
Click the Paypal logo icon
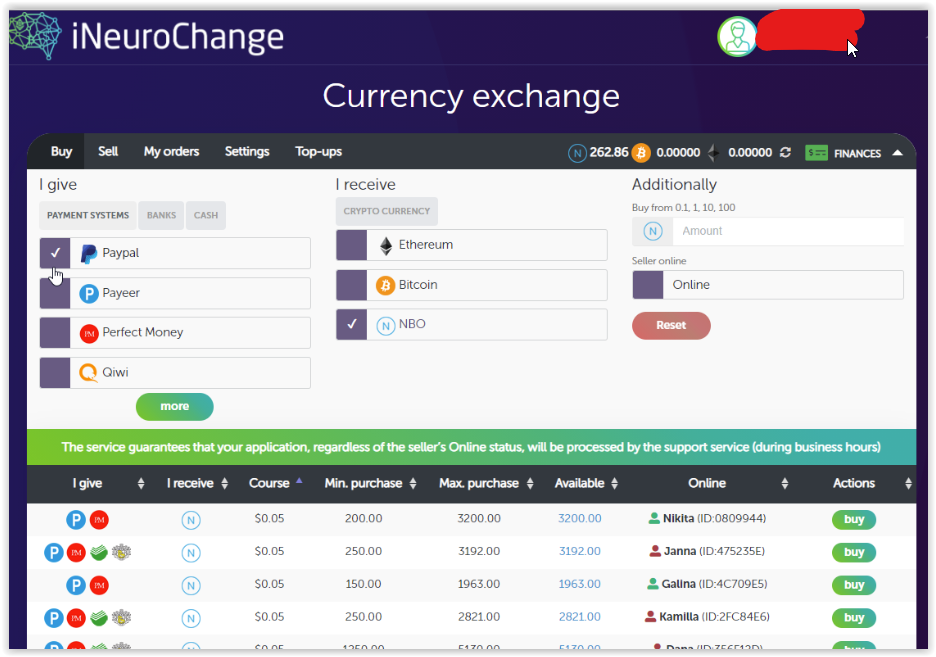pos(88,254)
